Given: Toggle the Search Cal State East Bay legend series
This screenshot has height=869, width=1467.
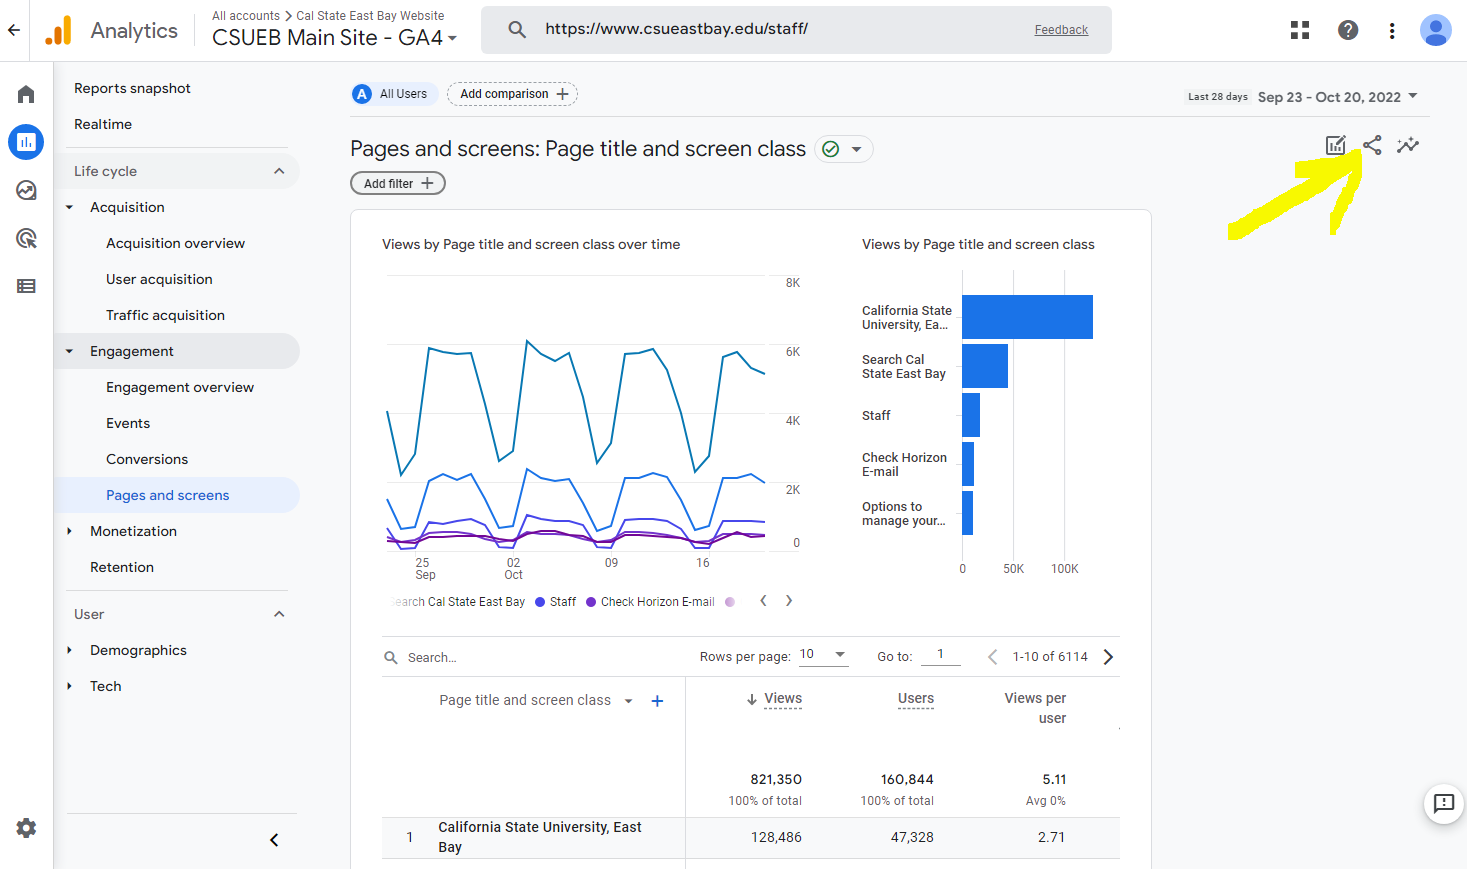Looking at the screenshot, I should pyautogui.click(x=460, y=602).
